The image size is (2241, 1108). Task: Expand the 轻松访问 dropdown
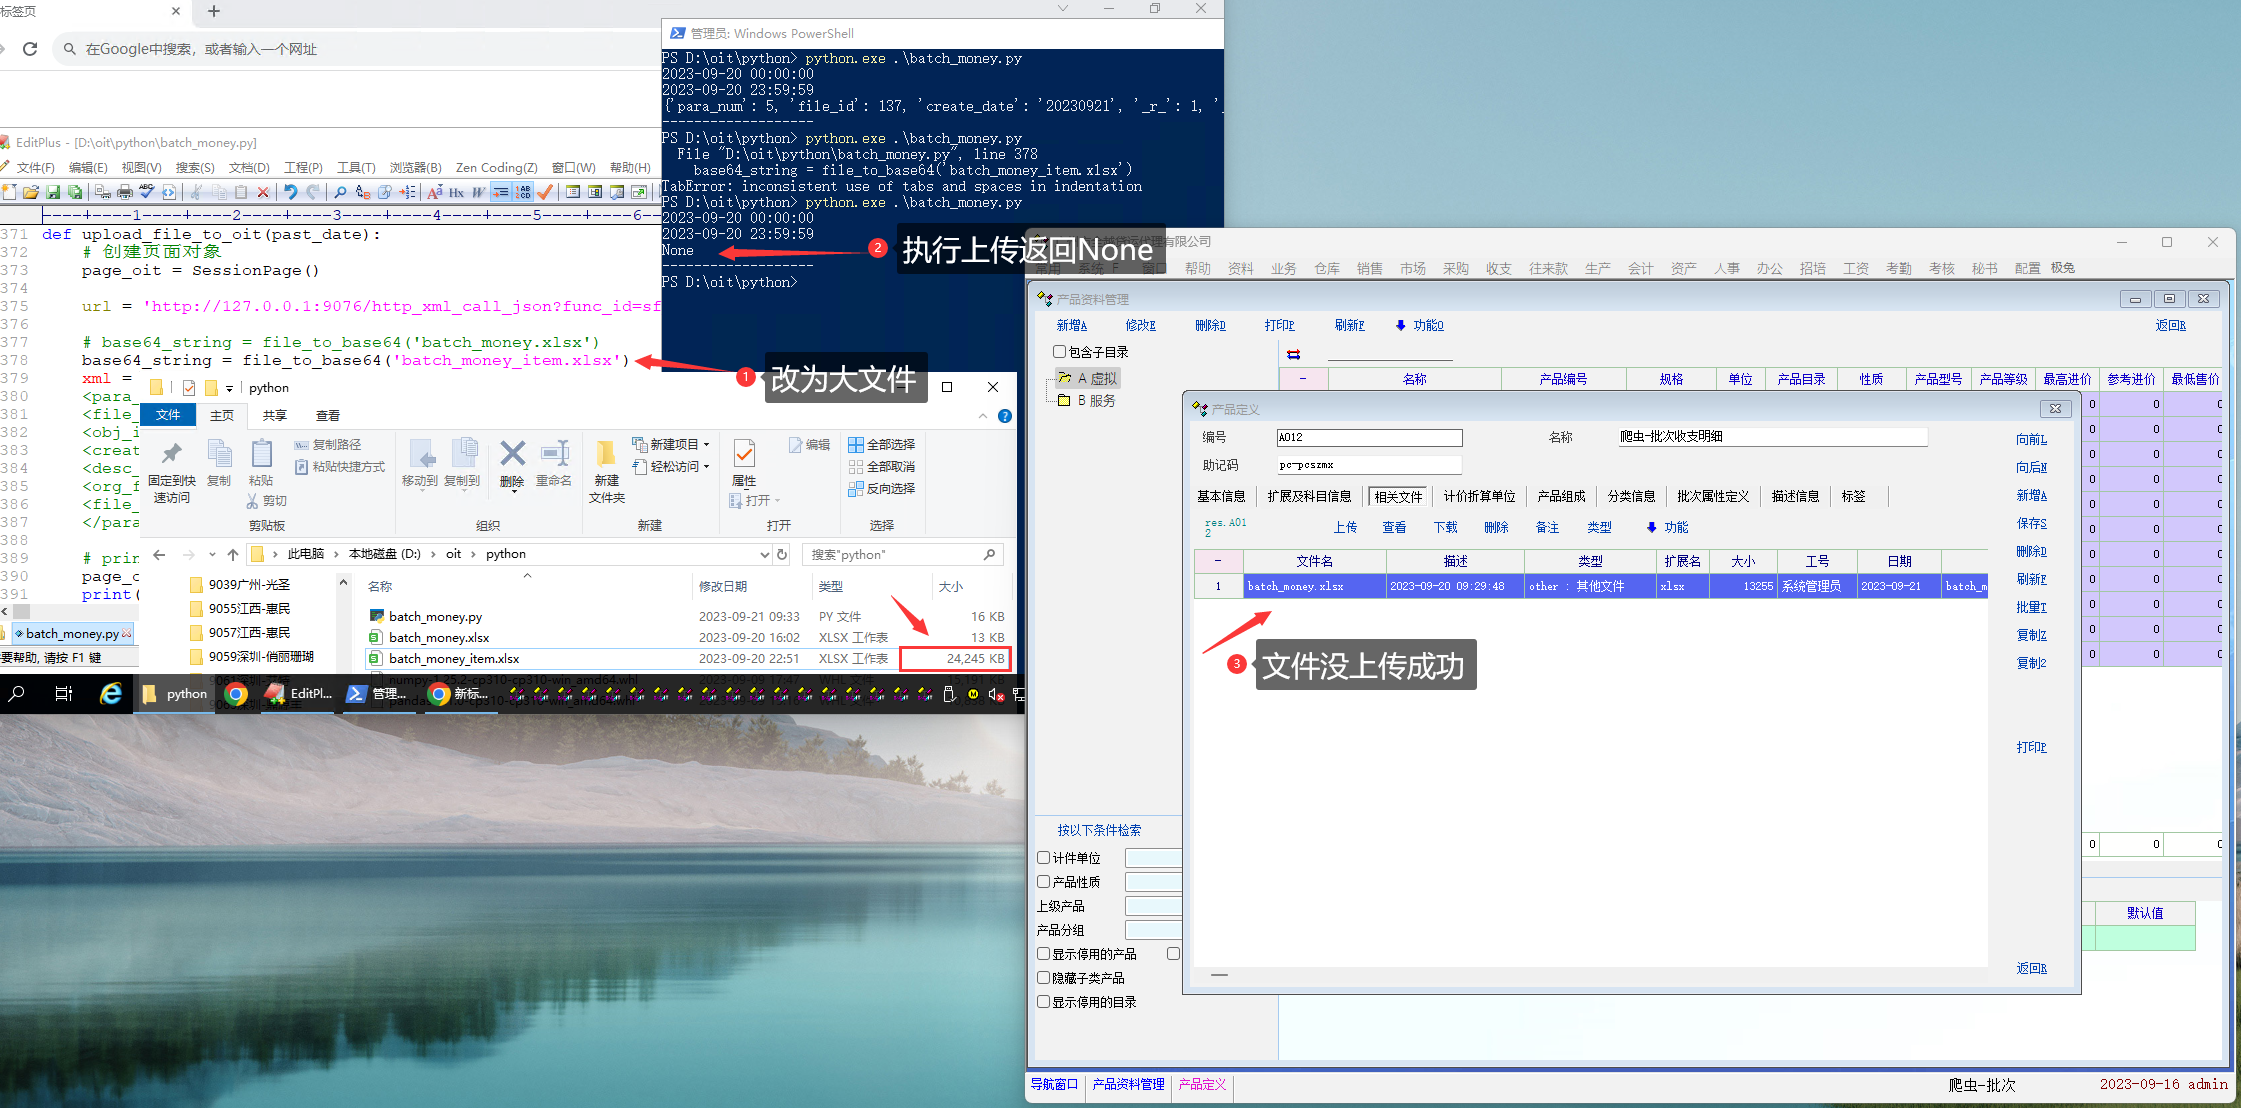click(706, 466)
